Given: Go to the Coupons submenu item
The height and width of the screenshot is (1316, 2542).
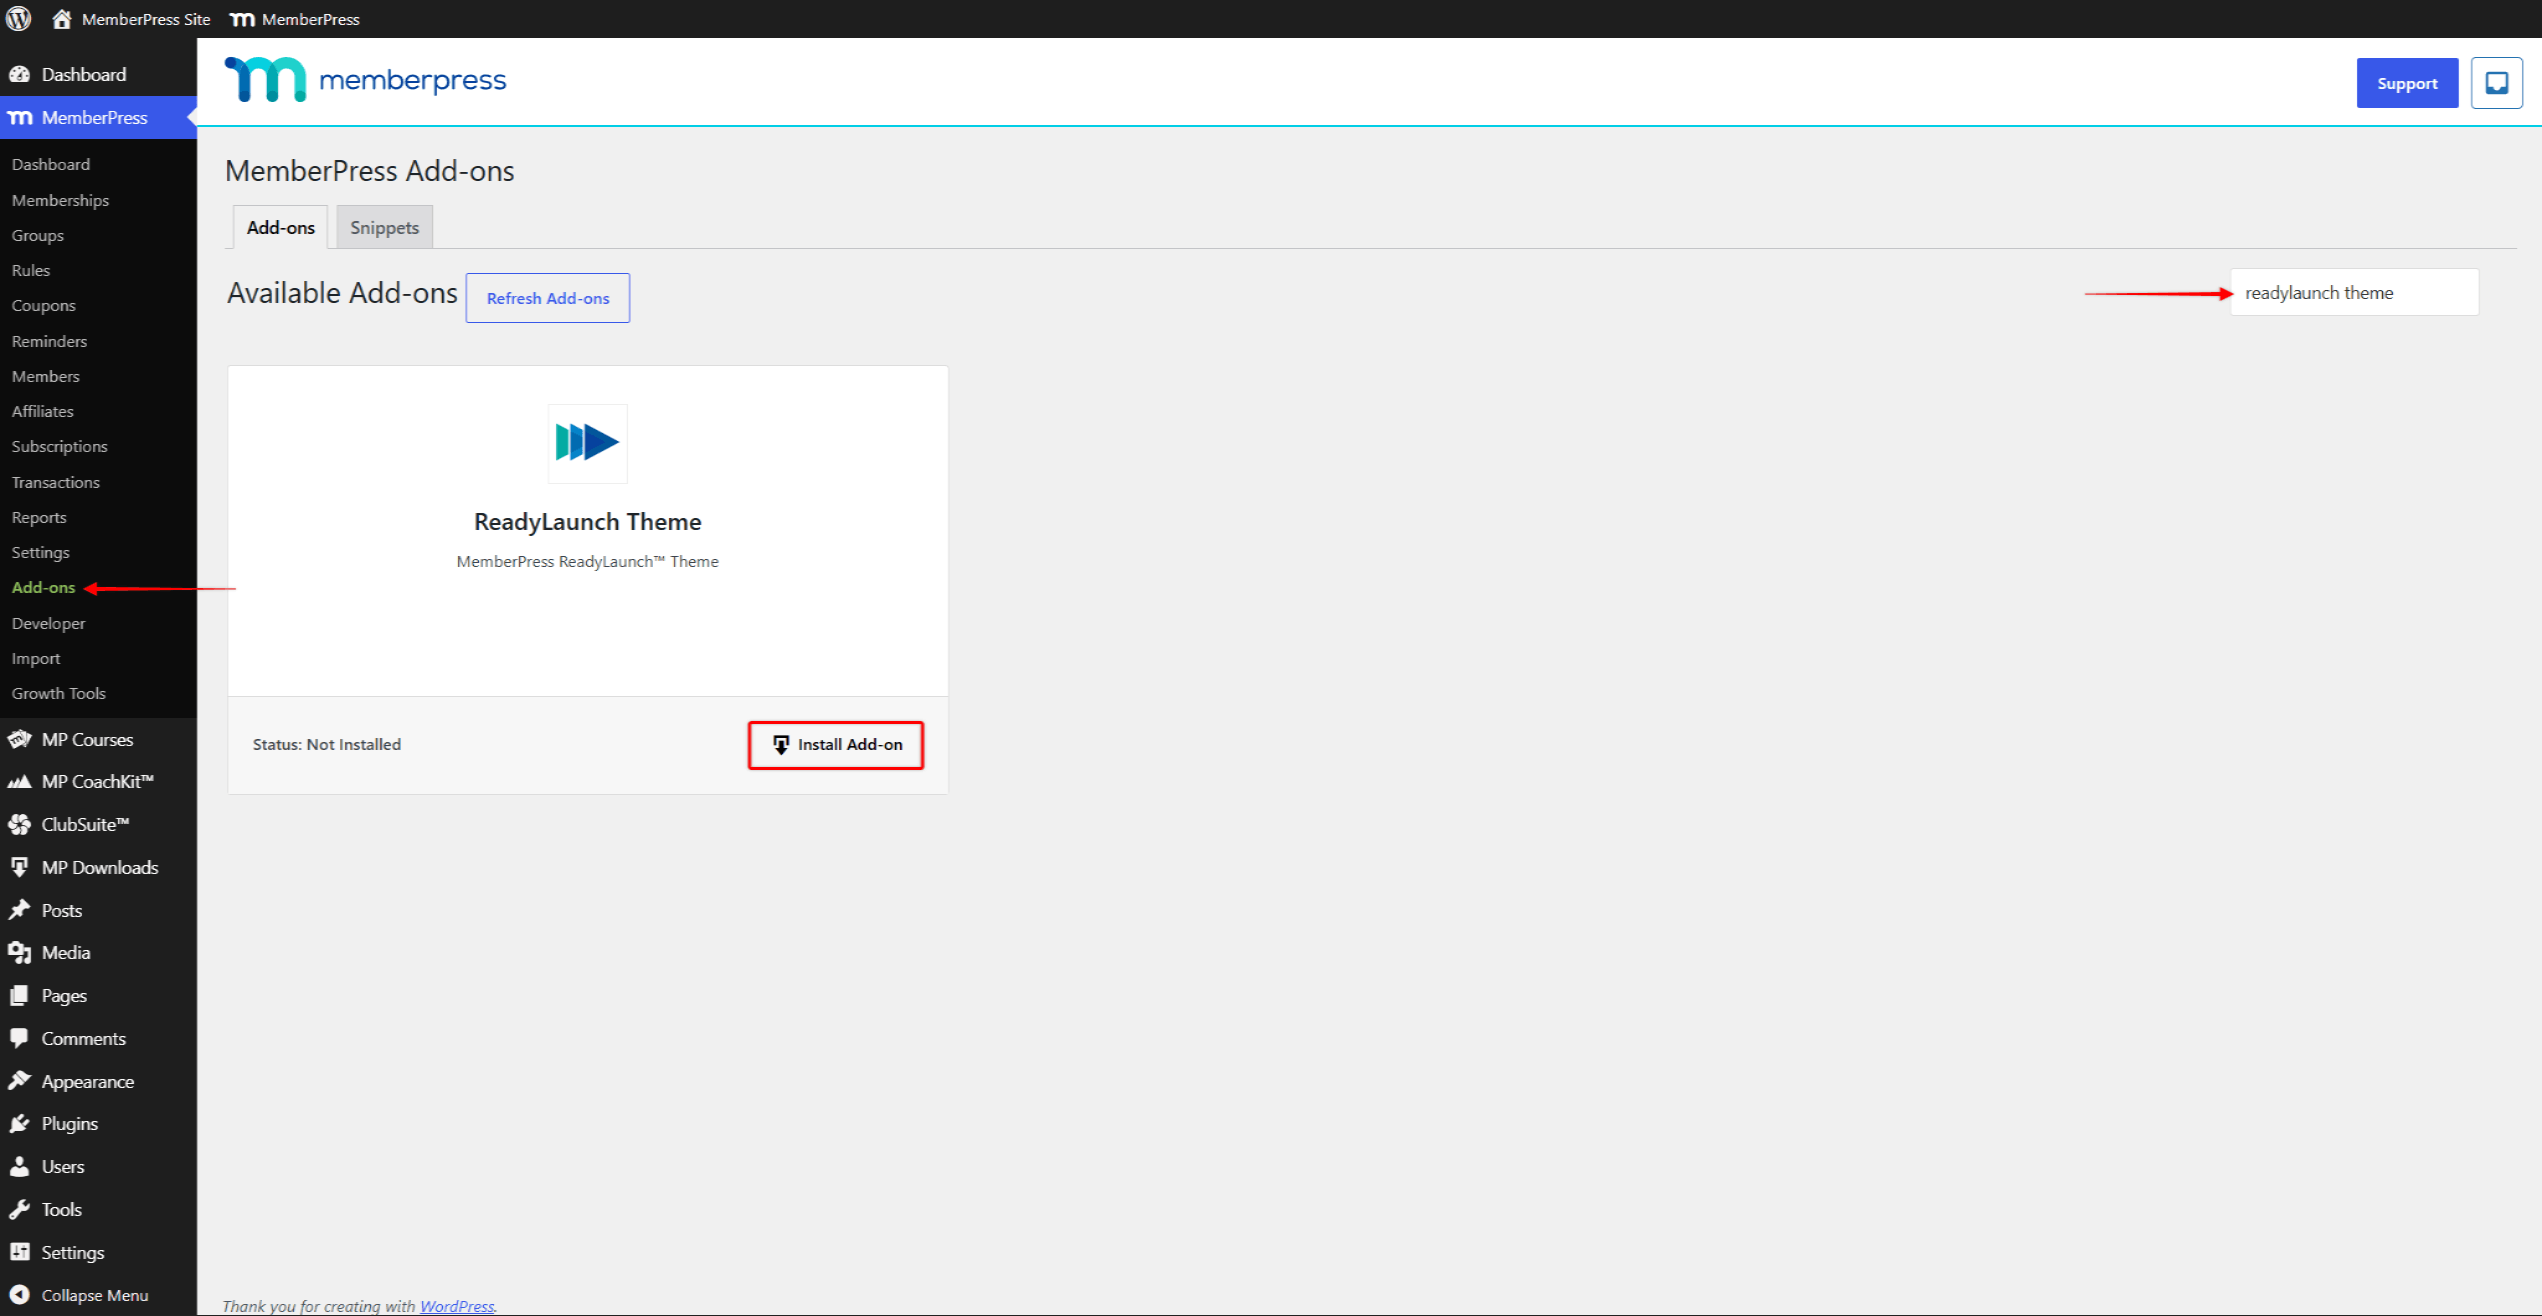Looking at the screenshot, I should pos(43,305).
